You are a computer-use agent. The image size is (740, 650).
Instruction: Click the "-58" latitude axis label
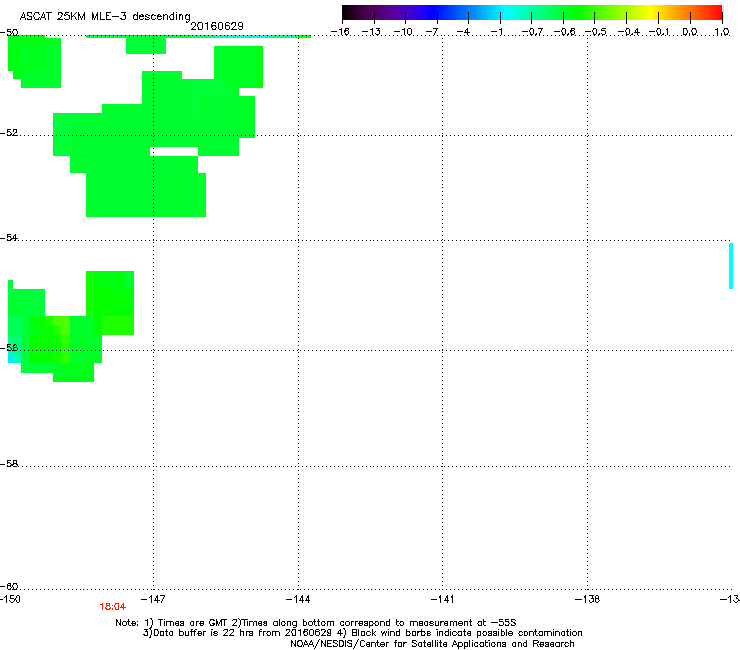(x=9, y=464)
